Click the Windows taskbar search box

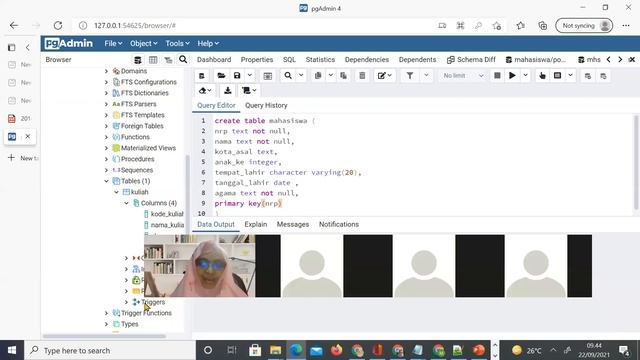coord(110,351)
